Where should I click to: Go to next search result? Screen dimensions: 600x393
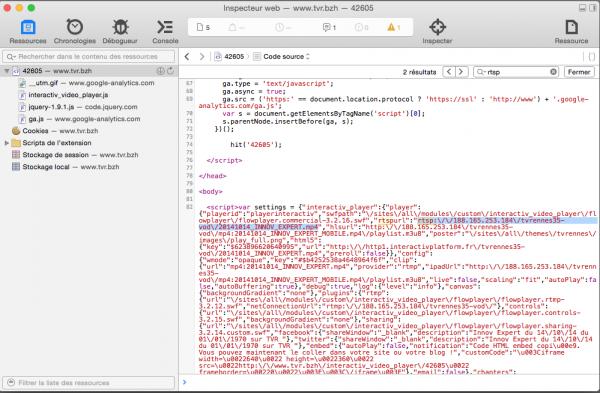(x=461, y=72)
